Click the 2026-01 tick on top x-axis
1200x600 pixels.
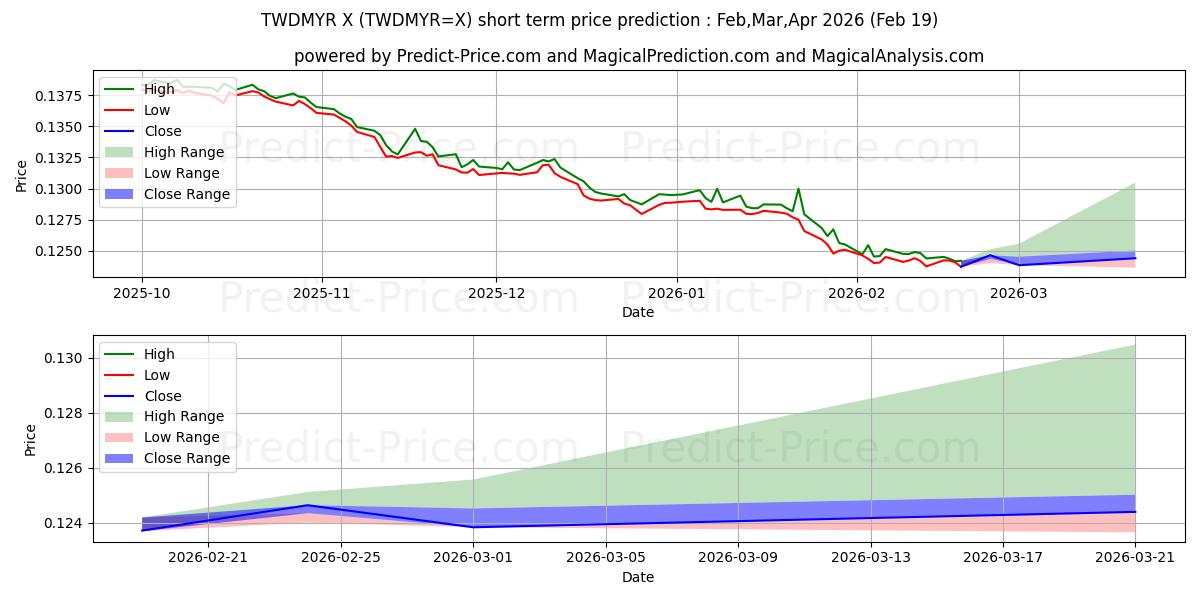point(677,294)
